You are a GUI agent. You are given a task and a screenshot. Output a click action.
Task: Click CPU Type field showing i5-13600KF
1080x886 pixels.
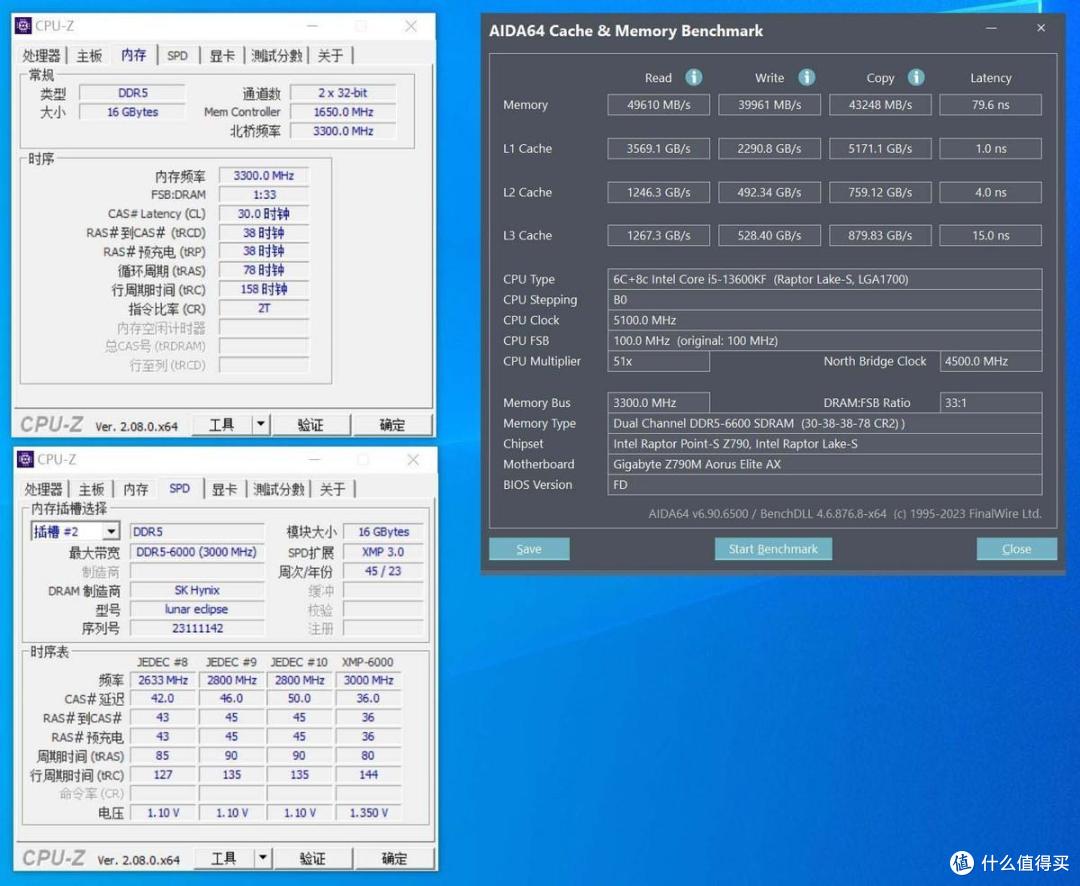tap(824, 279)
